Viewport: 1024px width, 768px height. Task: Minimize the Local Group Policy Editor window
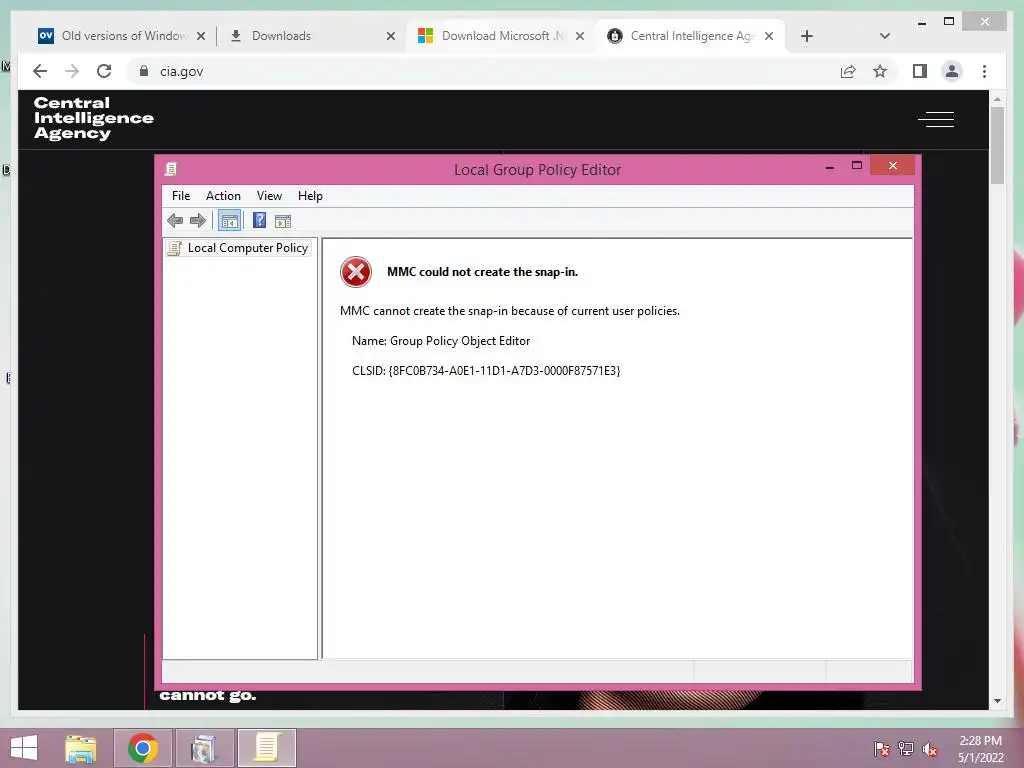pos(829,167)
